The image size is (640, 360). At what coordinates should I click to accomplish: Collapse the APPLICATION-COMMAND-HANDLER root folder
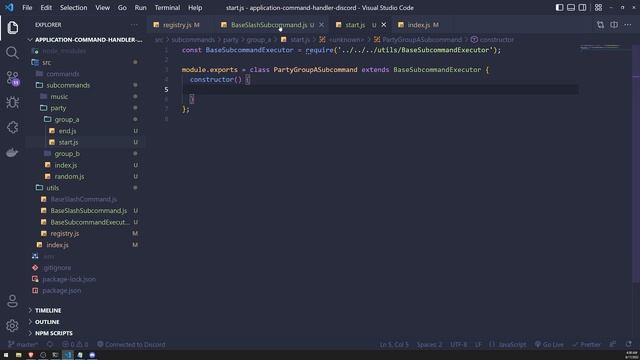pyautogui.click(x=86, y=40)
